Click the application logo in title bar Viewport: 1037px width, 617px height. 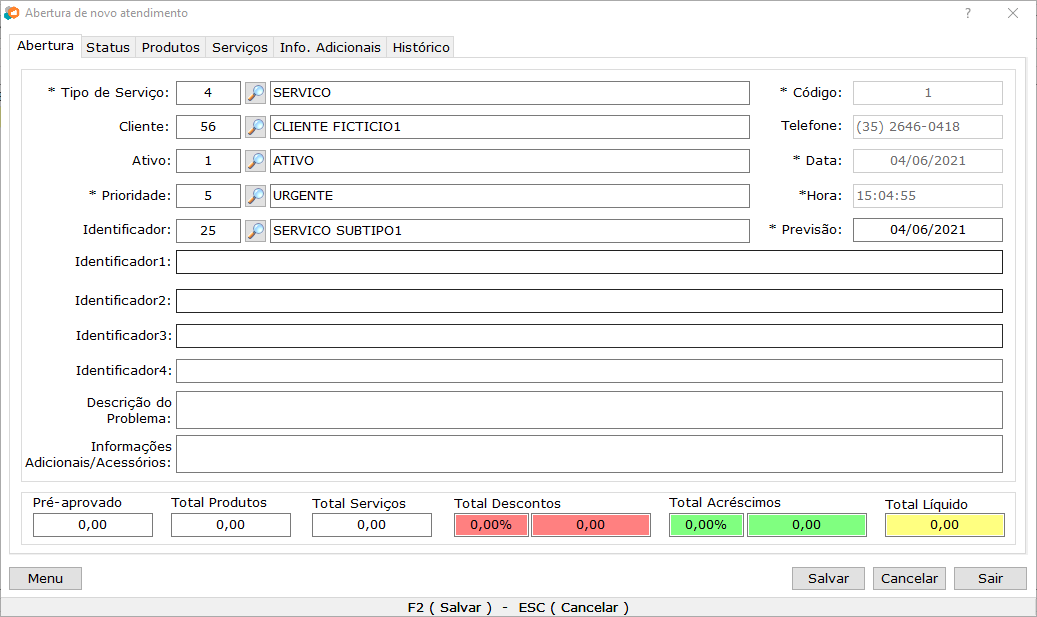(12, 14)
